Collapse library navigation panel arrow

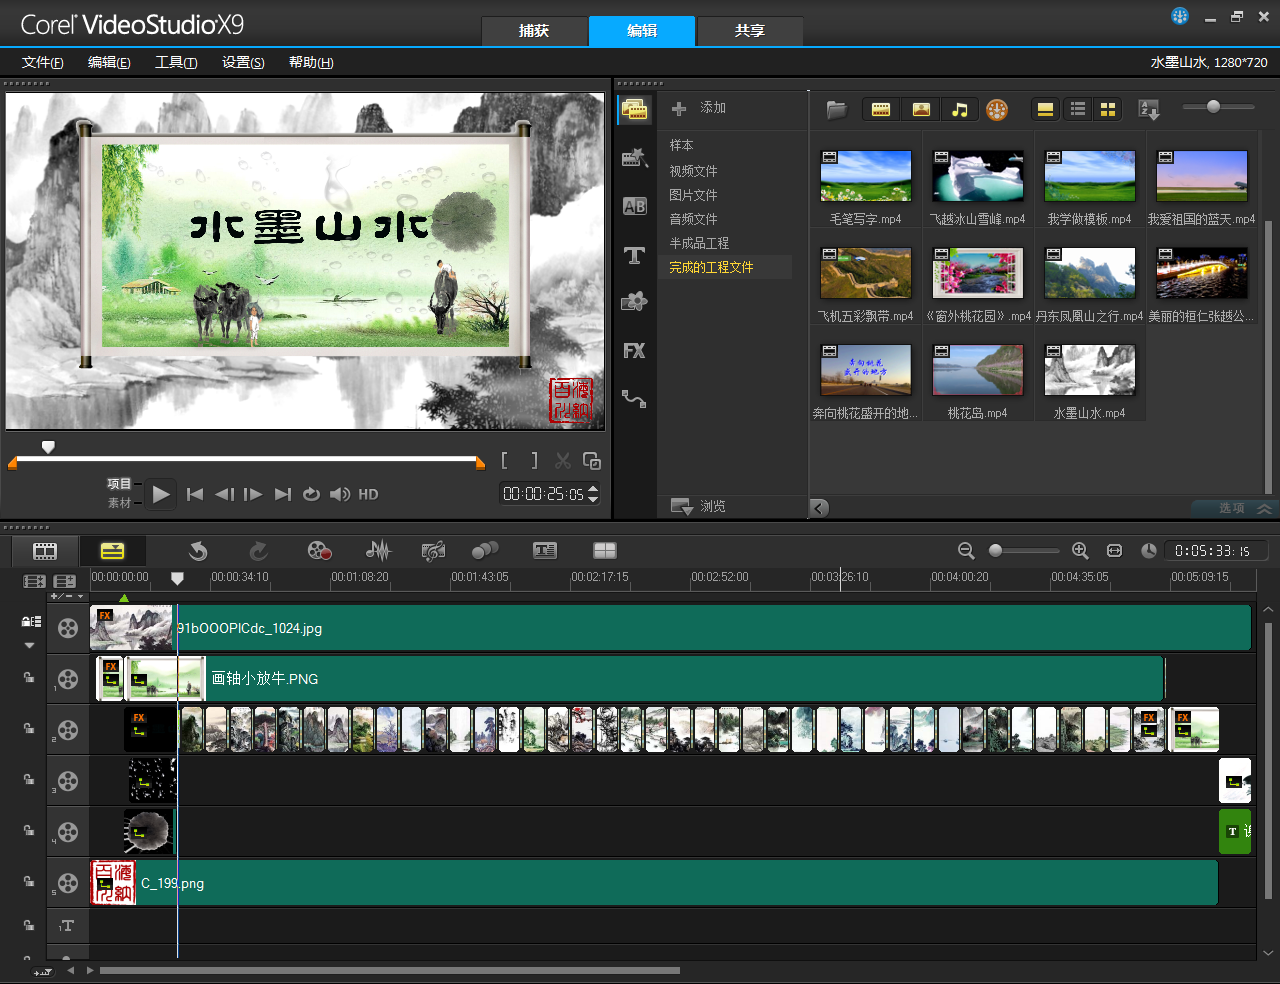click(819, 508)
